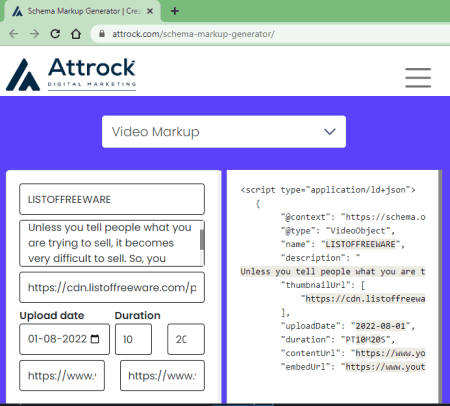Viewport: 450px width, 406px height.
Task: Open the Video Markup dropdown
Action: [x=224, y=132]
